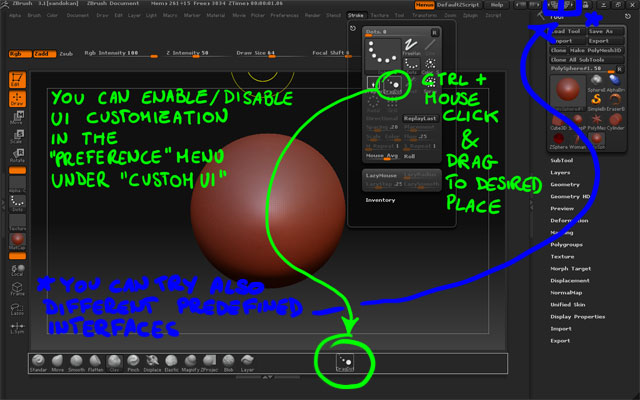Select Sphere3D tool thumbnail

point(596,83)
